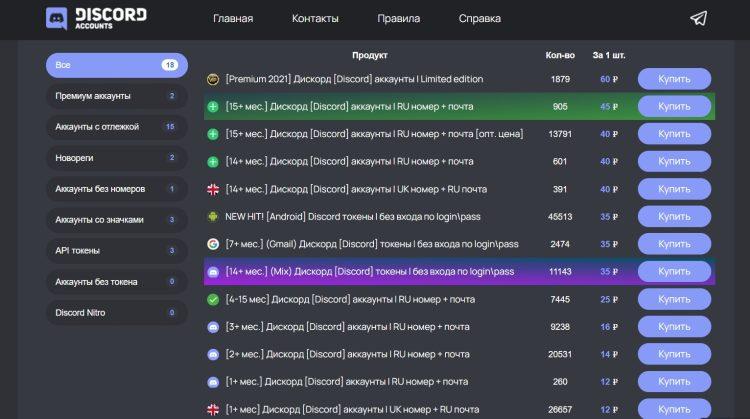
Task: Click the gold Premium 2021 product icon
Action: pyautogui.click(x=212, y=79)
